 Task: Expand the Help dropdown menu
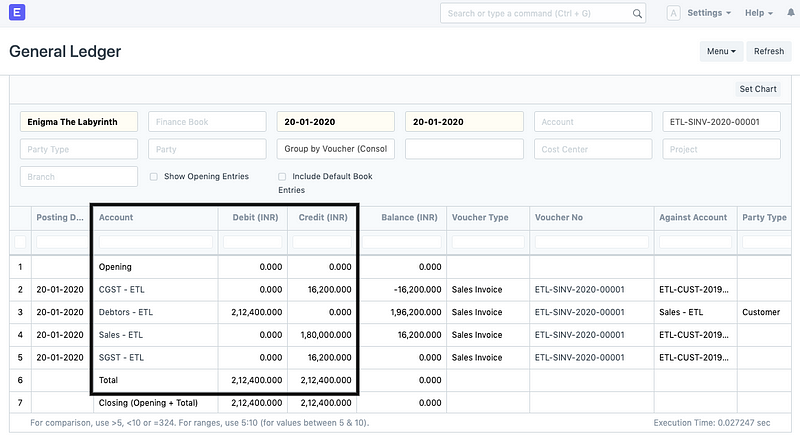(765, 13)
